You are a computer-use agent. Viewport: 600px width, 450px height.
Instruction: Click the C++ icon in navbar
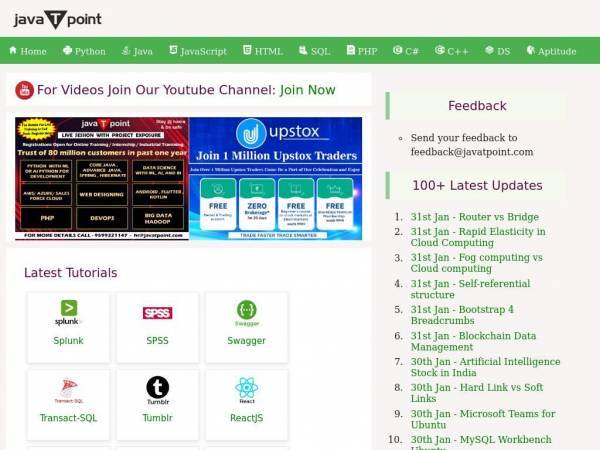tap(440, 50)
